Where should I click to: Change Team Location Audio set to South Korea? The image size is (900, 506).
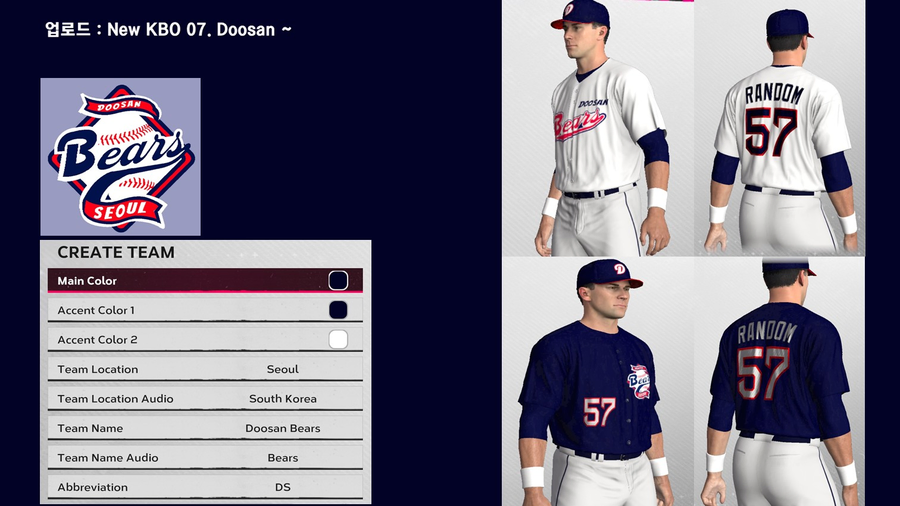205,398
